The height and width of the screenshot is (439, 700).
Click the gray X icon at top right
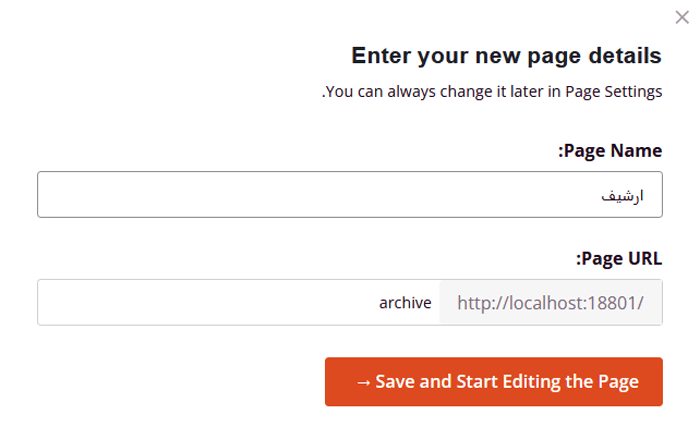[x=682, y=17]
